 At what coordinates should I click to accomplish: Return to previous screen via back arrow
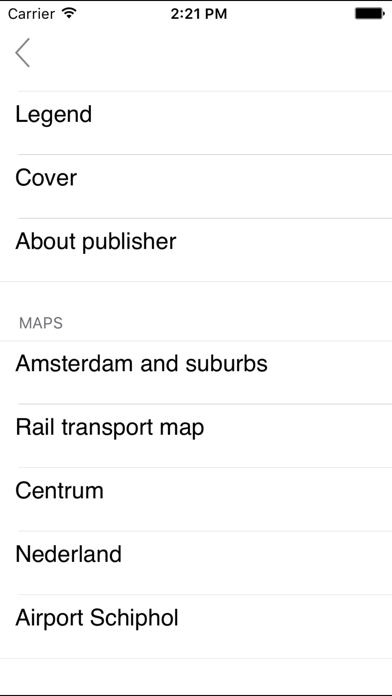(x=22, y=52)
